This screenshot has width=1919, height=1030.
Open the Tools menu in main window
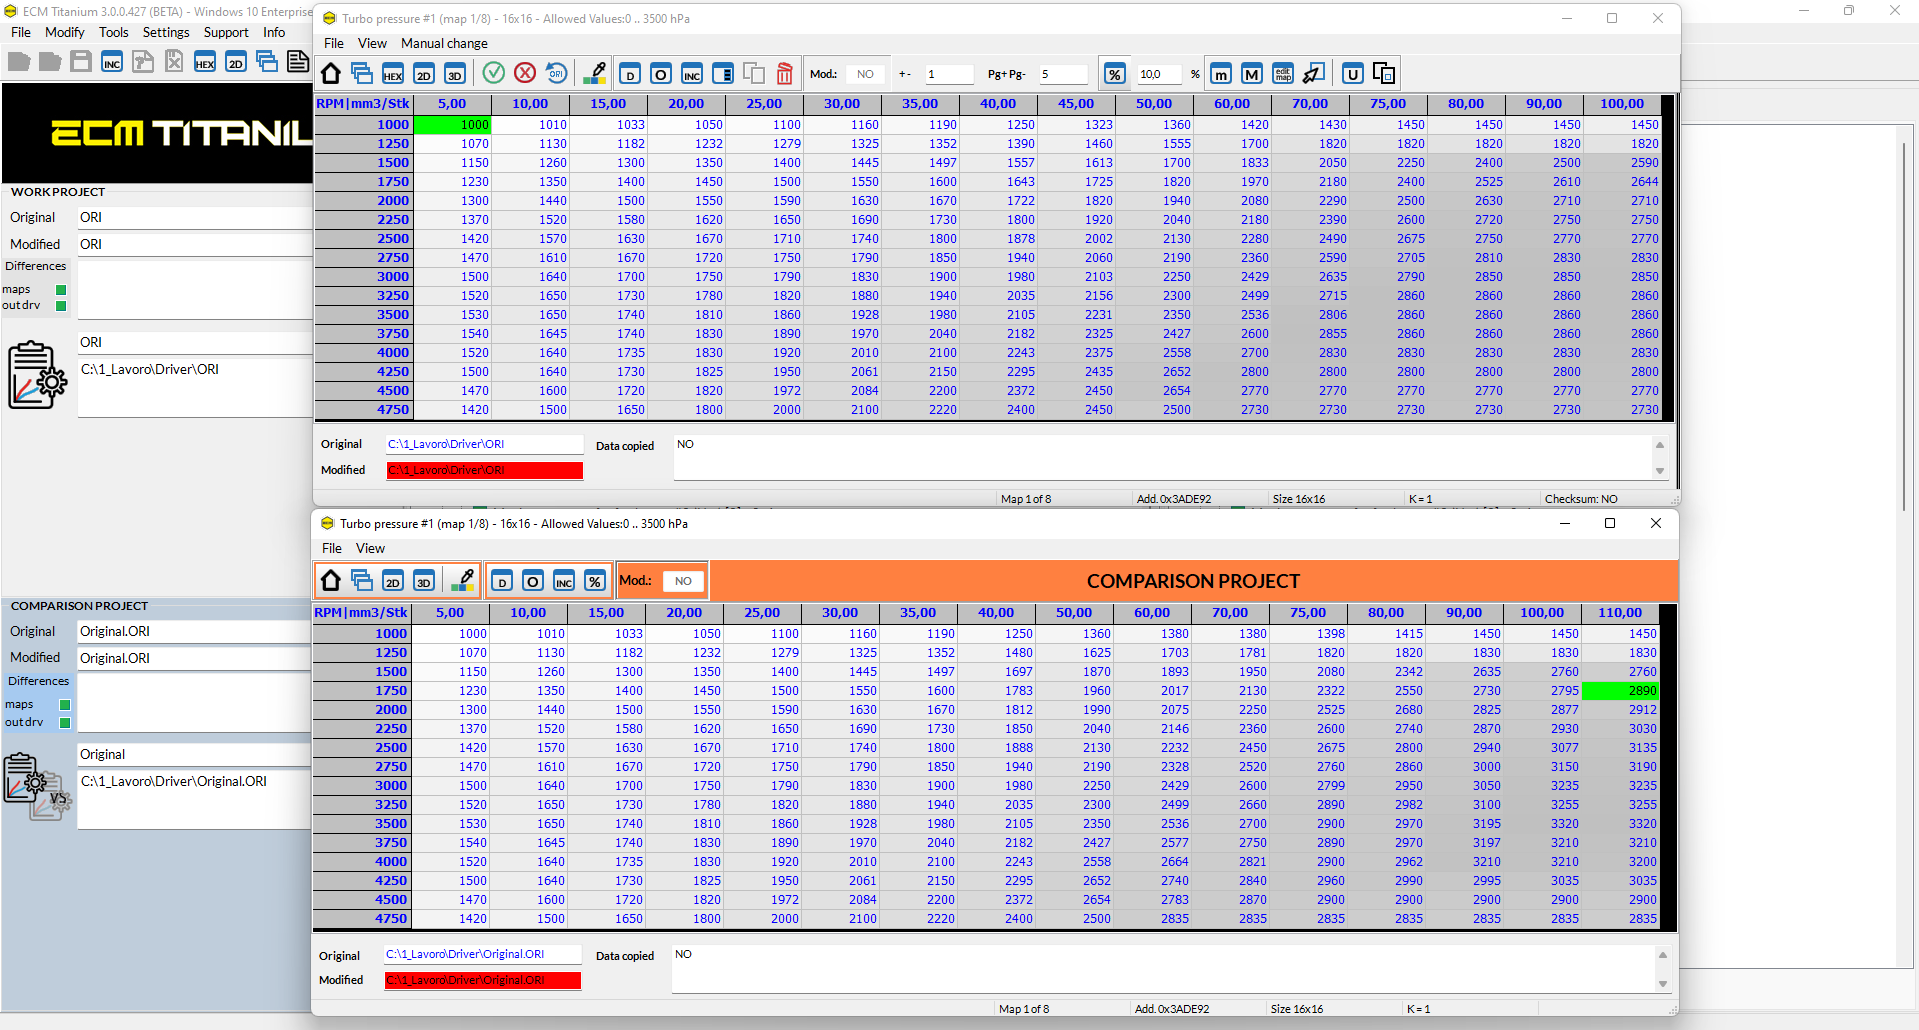[113, 32]
